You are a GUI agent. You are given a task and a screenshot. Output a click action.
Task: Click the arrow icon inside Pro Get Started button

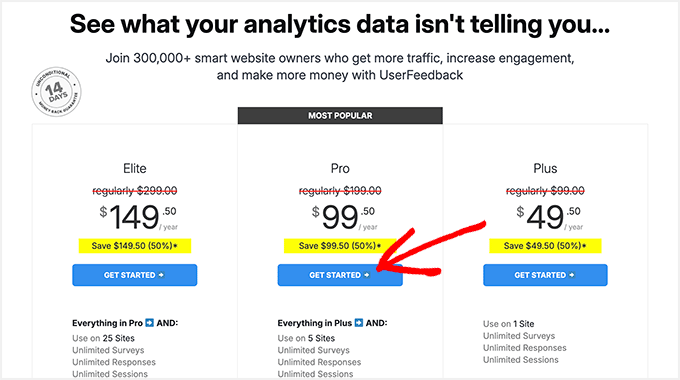coord(367,275)
